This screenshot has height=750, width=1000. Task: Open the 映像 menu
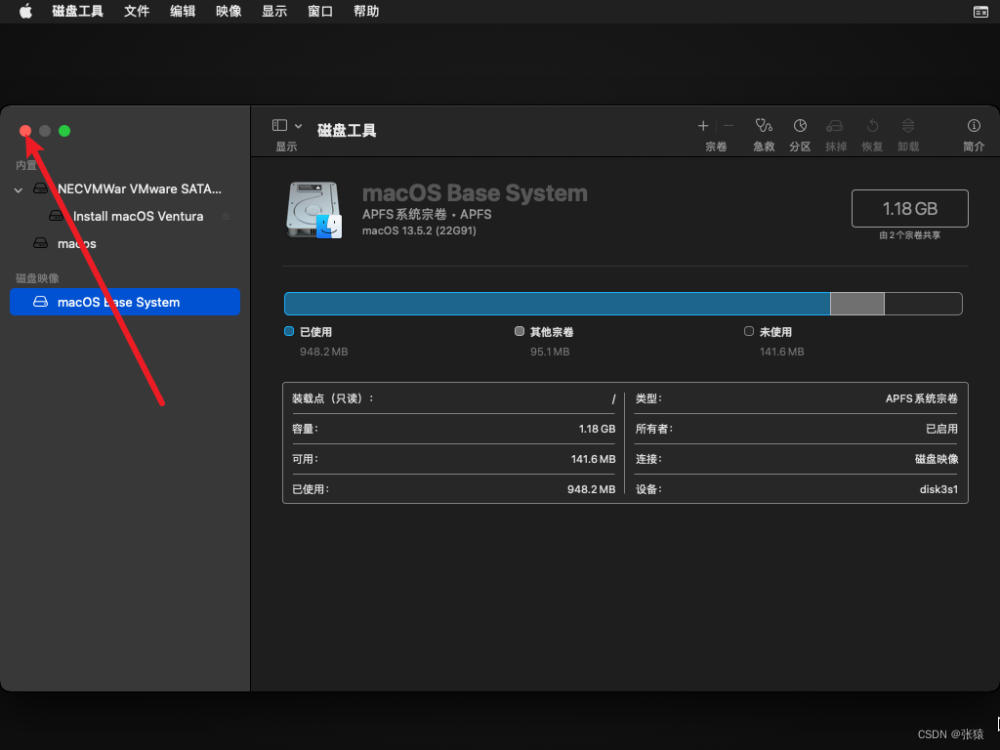(228, 11)
